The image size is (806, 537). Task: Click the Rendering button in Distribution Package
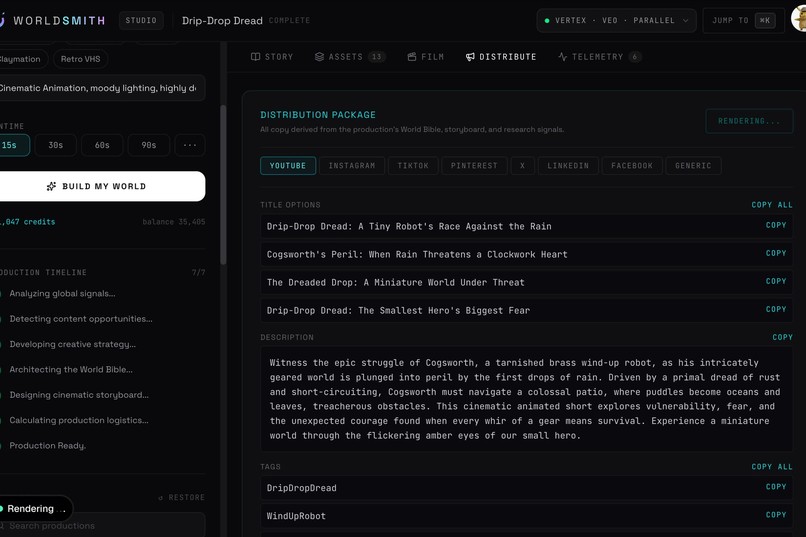(x=749, y=121)
